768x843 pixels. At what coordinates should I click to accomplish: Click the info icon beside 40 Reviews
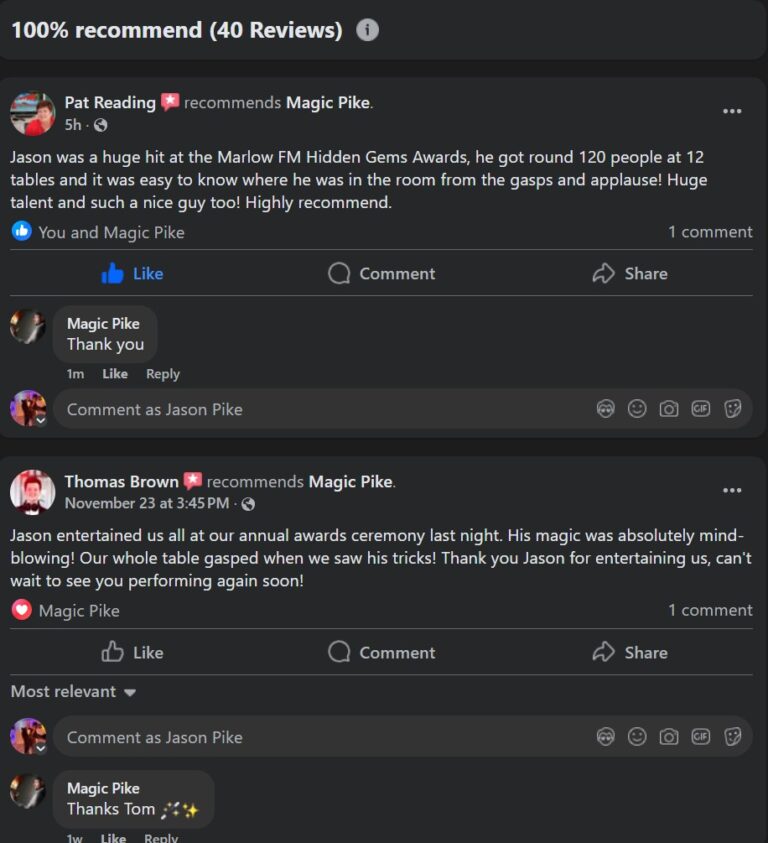tap(368, 30)
